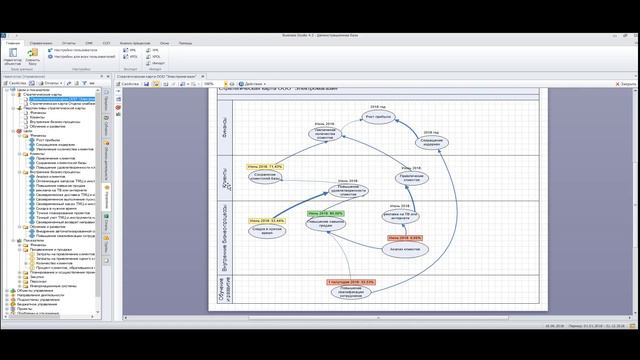Open the zoom level dropdown arrow
640x360 pixels.
pyautogui.click(x=225, y=84)
